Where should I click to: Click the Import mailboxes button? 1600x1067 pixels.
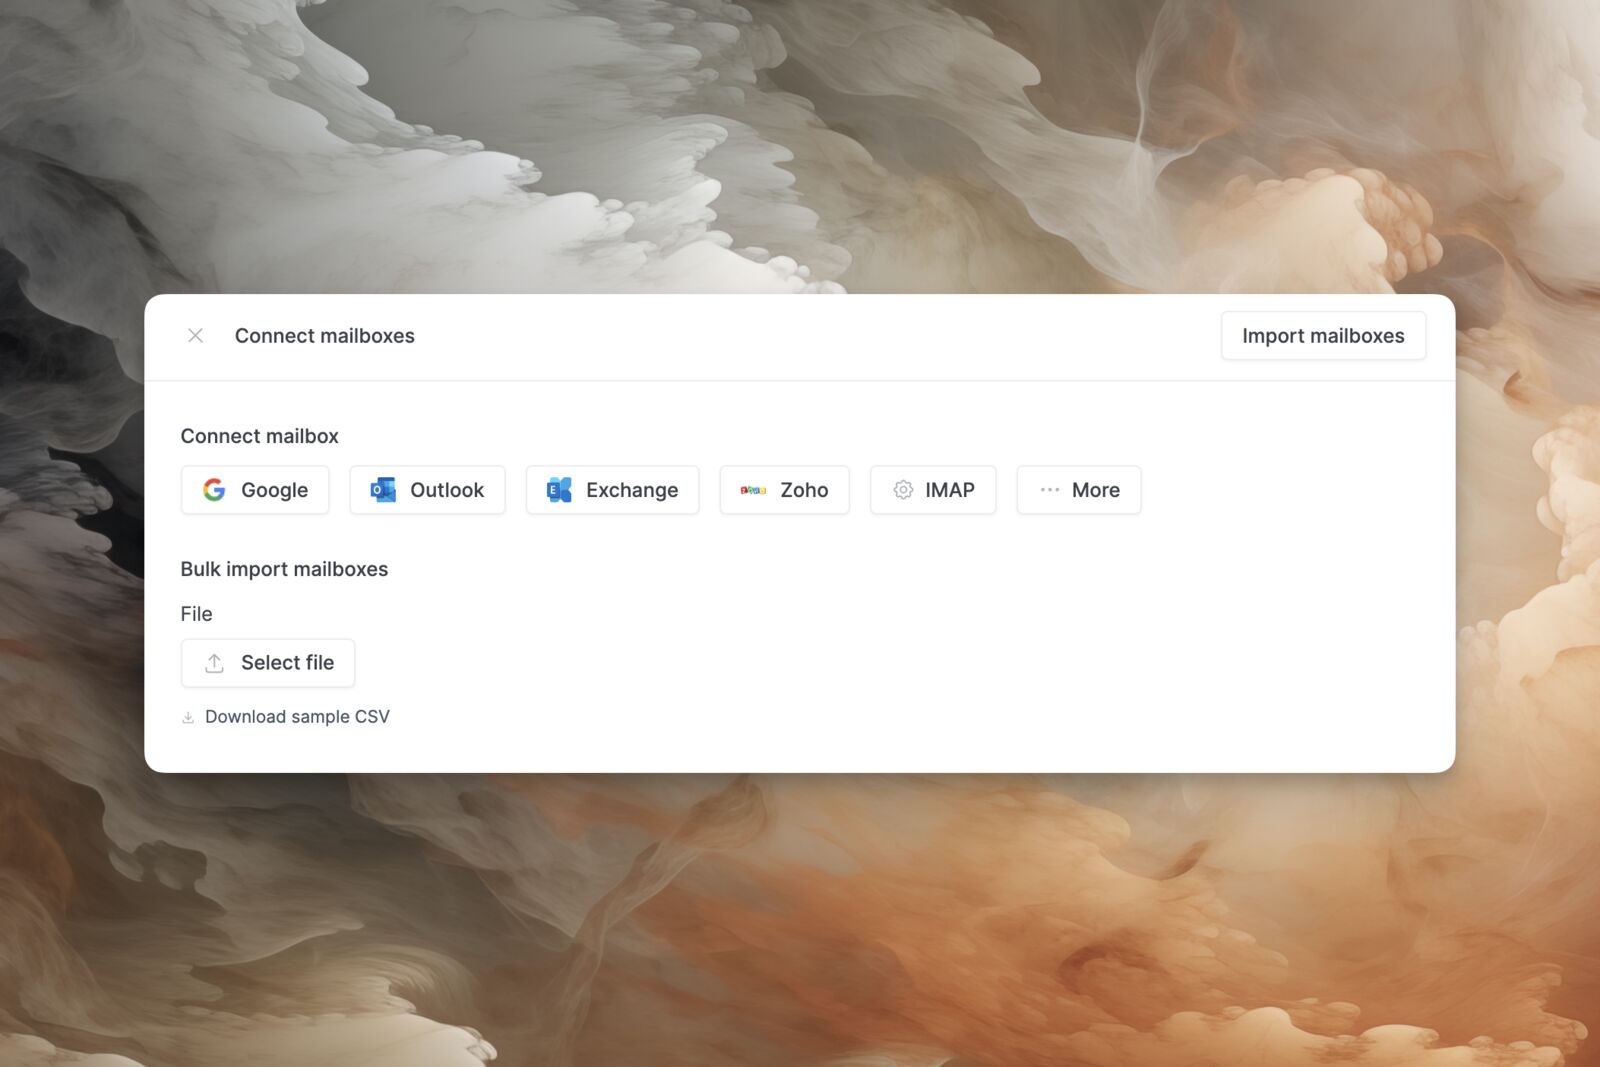pos(1323,335)
